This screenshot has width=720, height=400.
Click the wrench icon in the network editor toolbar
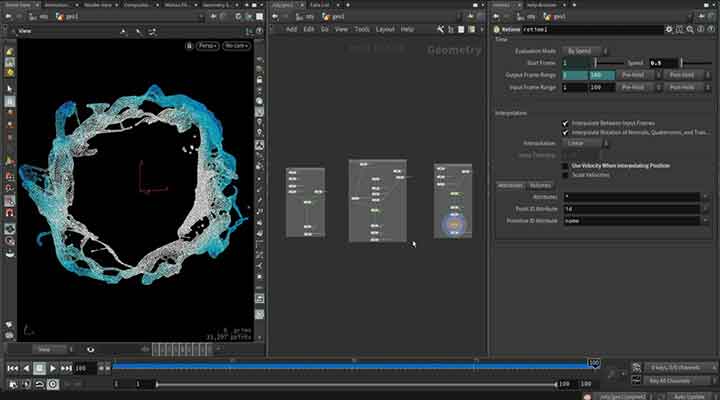pyautogui.click(x=440, y=29)
